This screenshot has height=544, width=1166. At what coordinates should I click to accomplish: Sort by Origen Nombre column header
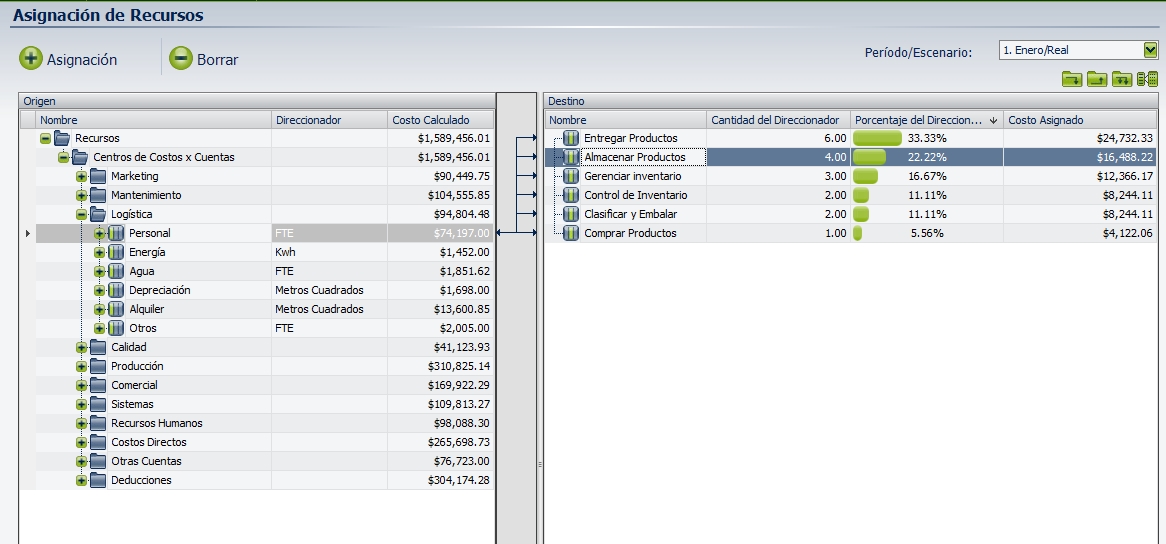point(153,120)
